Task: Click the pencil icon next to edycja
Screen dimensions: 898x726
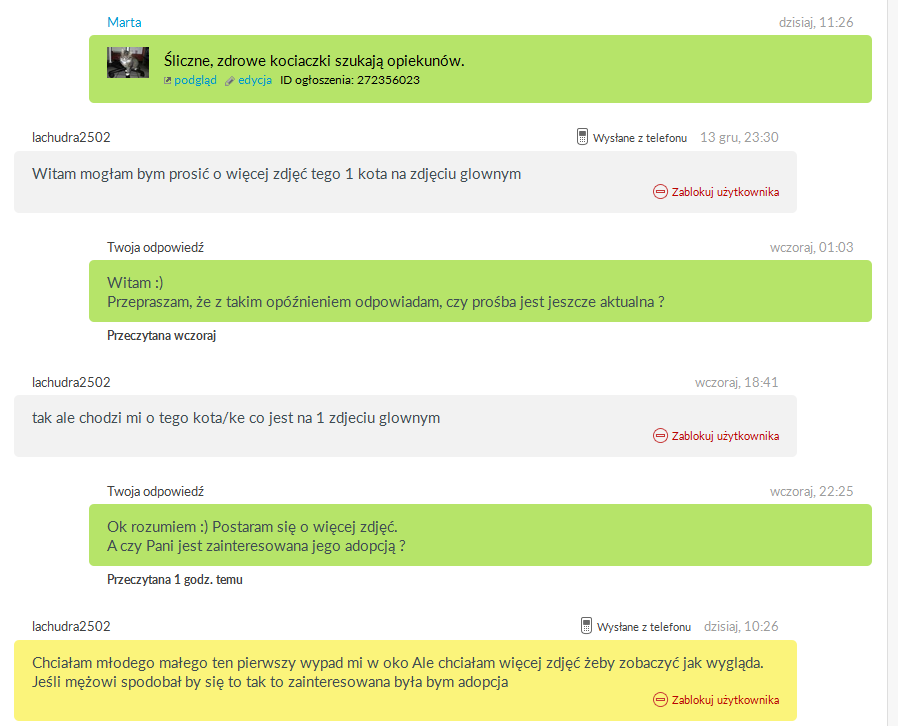Action: (230, 81)
